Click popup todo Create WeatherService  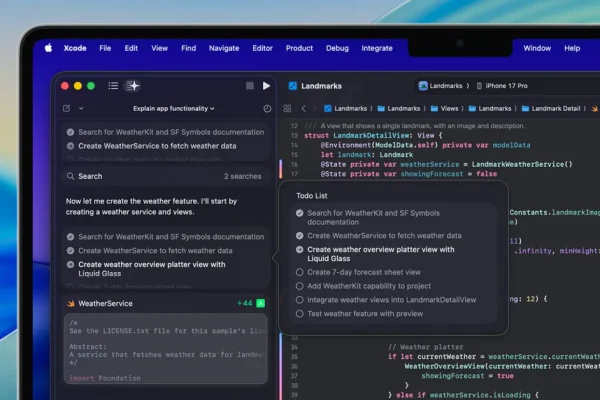(385, 236)
